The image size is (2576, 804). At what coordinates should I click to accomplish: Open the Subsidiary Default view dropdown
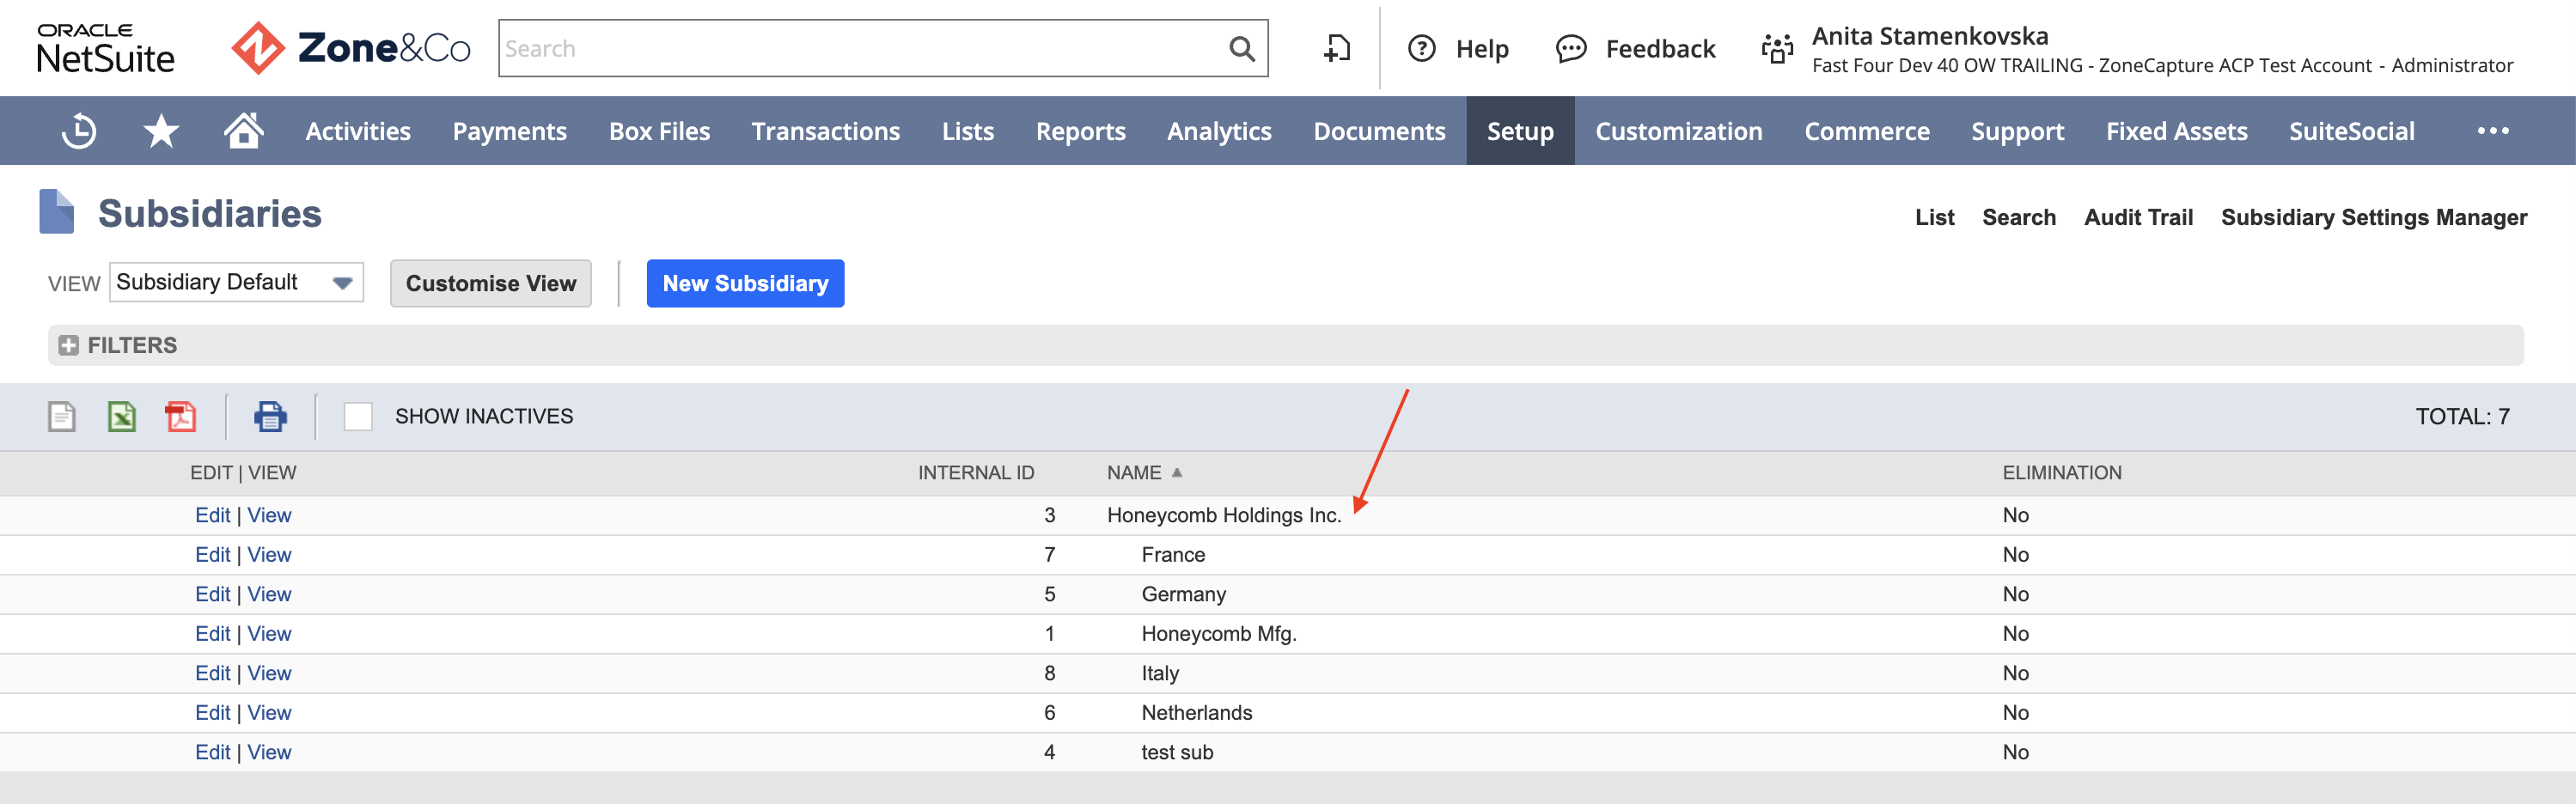click(x=236, y=282)
